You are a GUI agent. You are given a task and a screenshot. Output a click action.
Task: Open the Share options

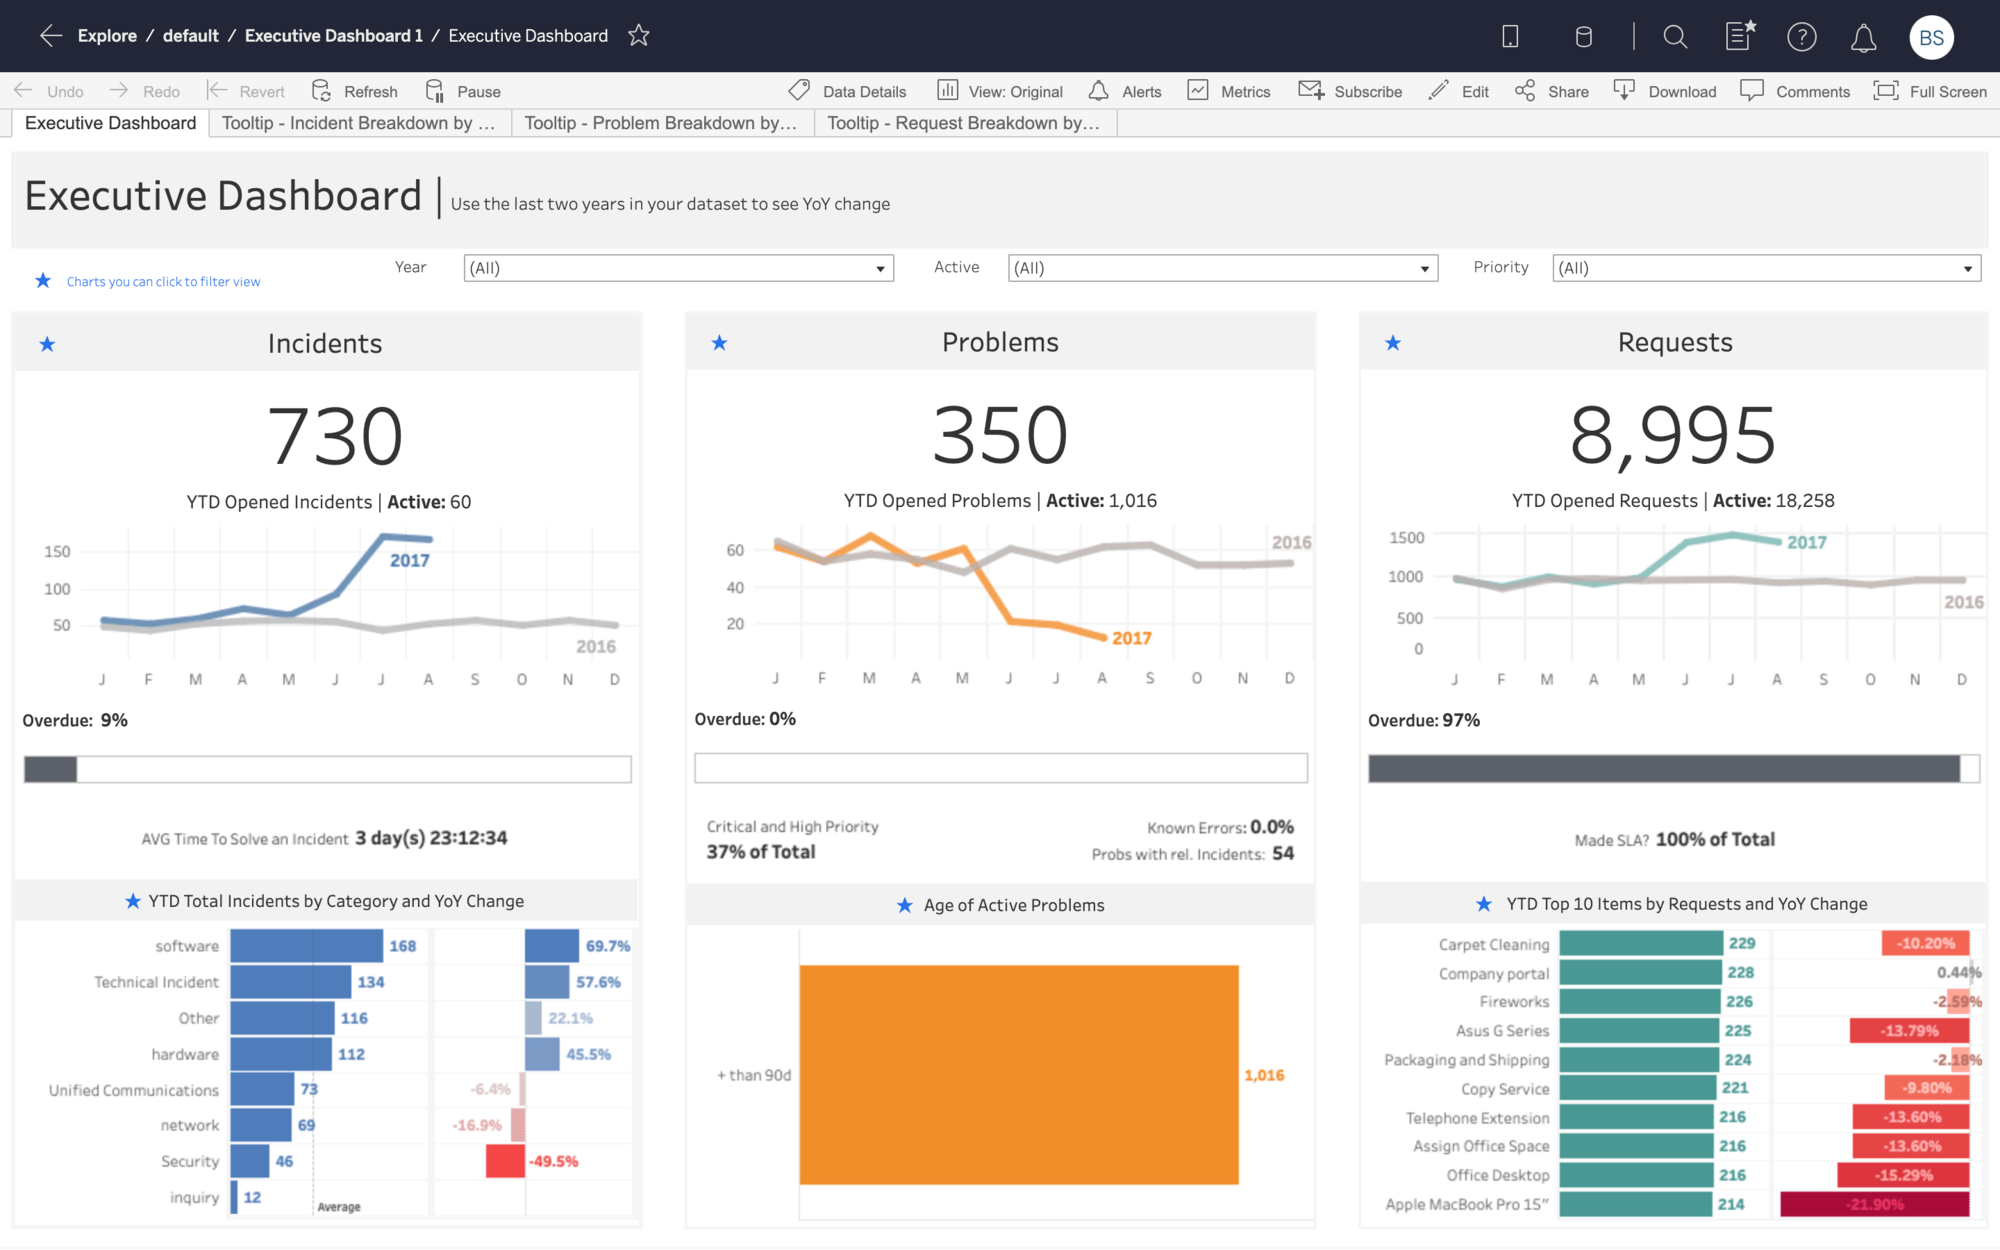pos(1551,91)
